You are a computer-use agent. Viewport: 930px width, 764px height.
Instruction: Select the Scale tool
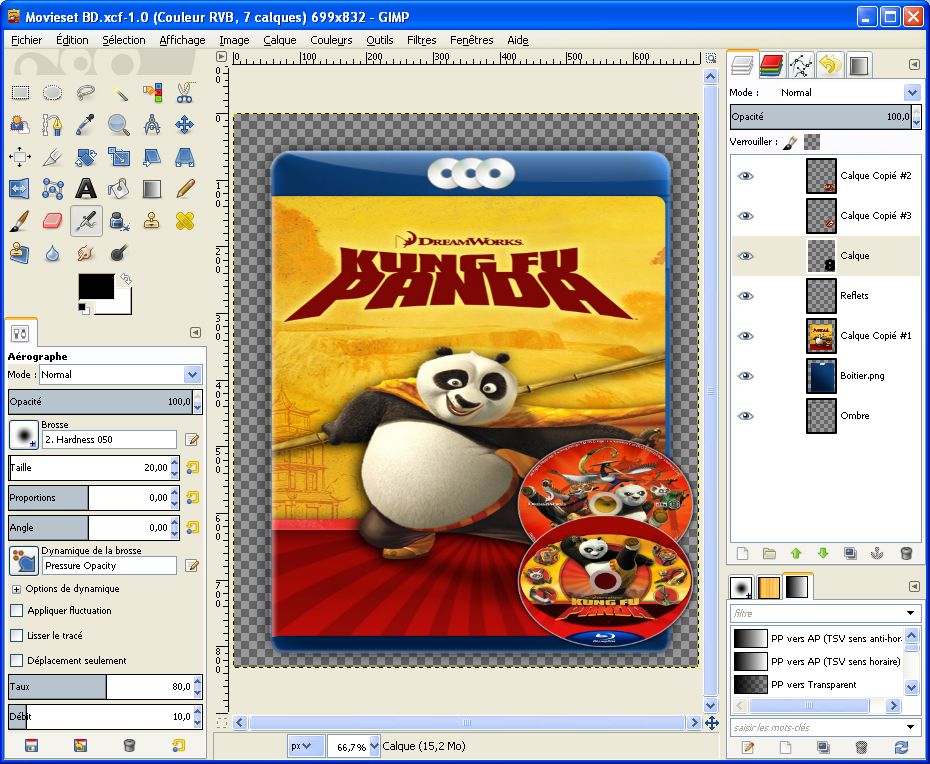119,157
